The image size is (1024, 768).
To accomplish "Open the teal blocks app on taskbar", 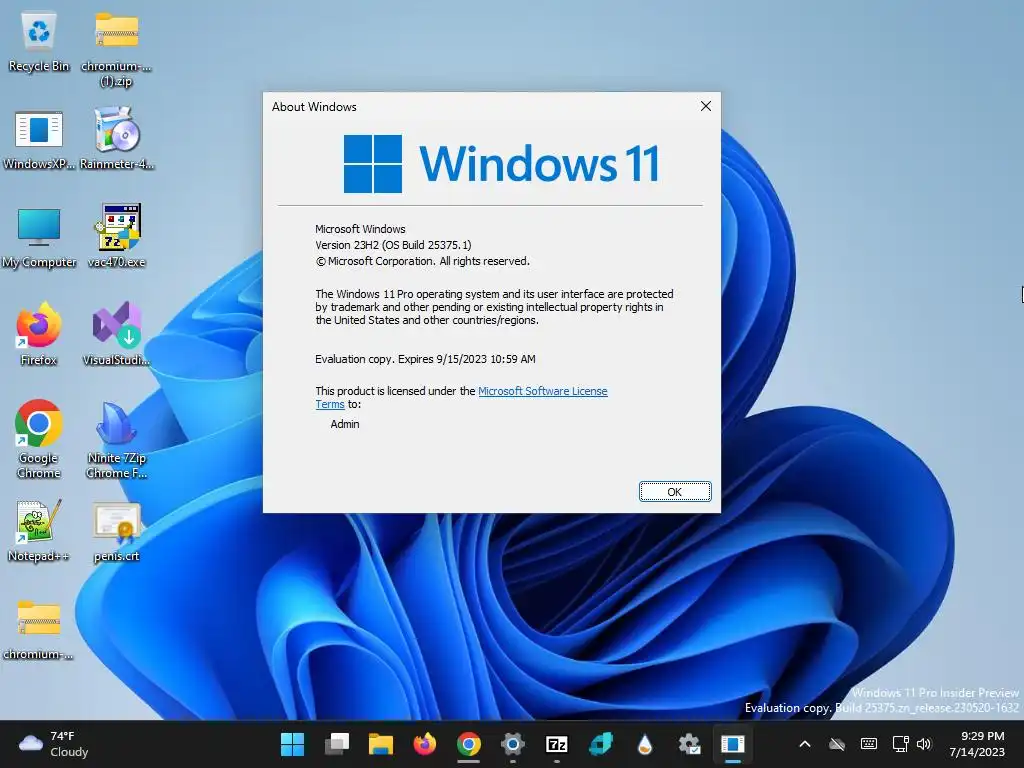I will (x=601, y=744).
